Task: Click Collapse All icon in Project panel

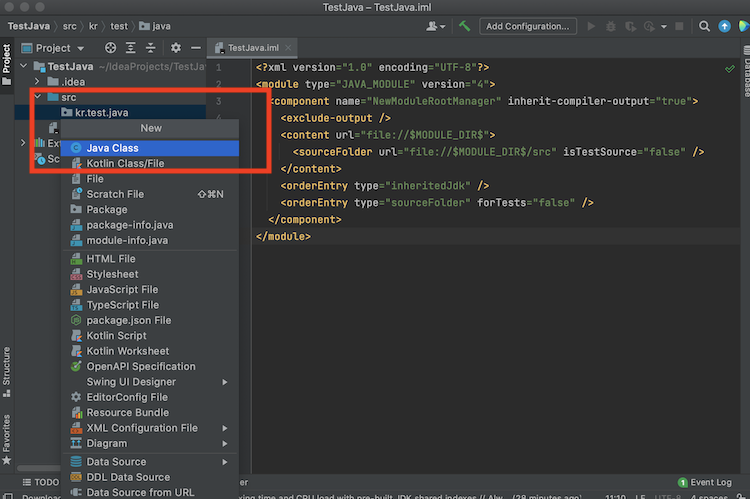Action: tap(151, 48)
